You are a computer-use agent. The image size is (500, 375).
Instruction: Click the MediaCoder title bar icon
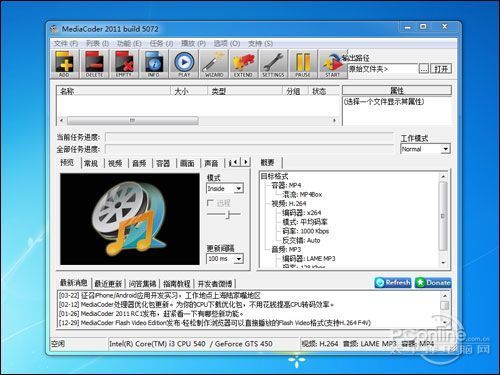(x=54, y=29)
